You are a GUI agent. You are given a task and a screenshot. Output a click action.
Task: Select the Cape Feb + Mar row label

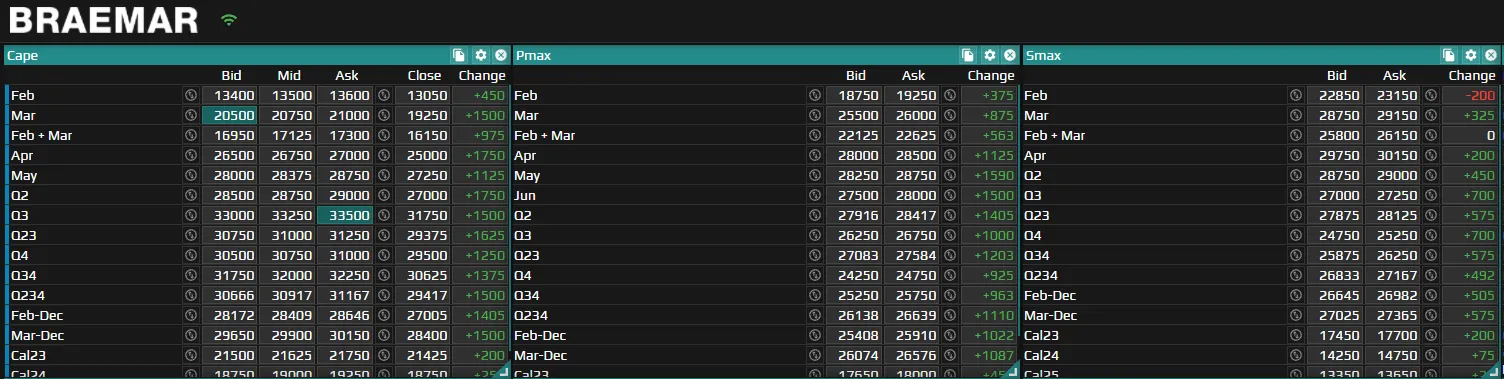[x=41, y=135]
